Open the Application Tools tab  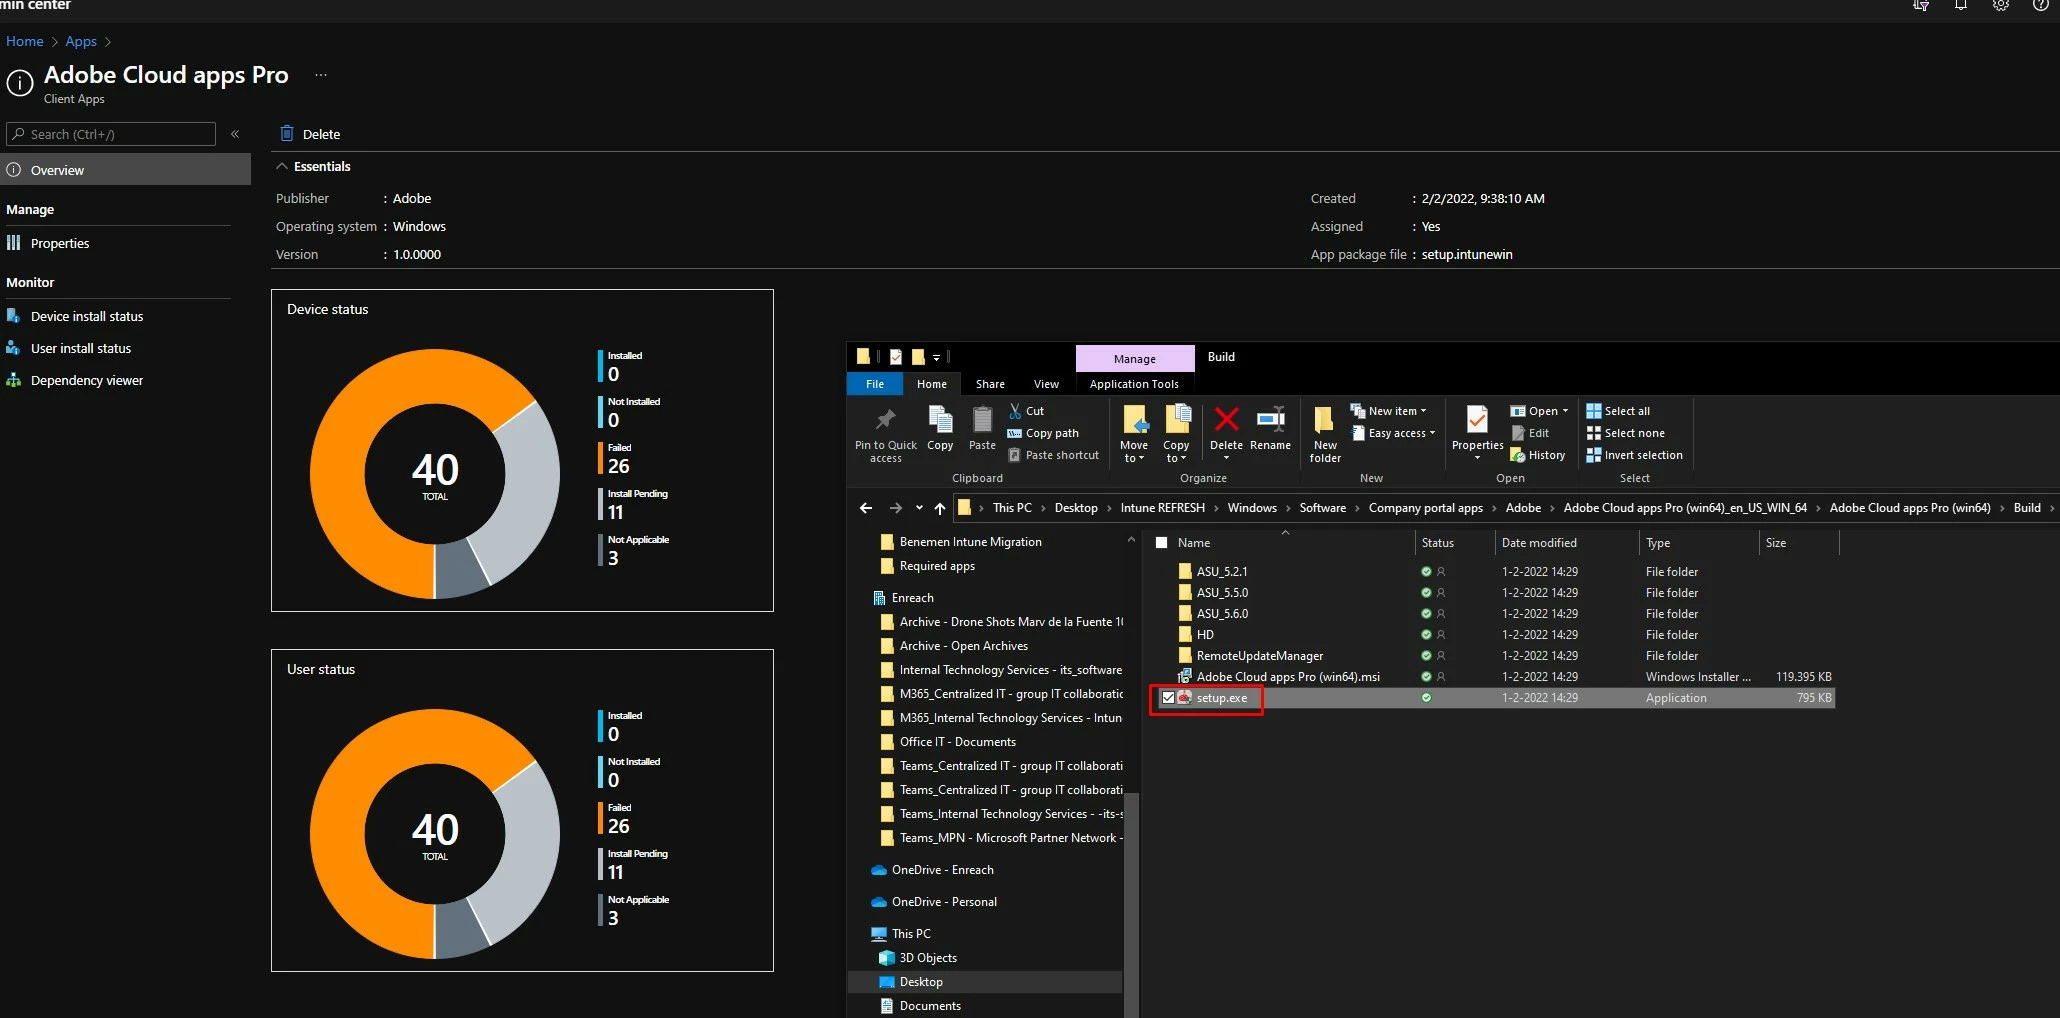[x=1134, y=384]
